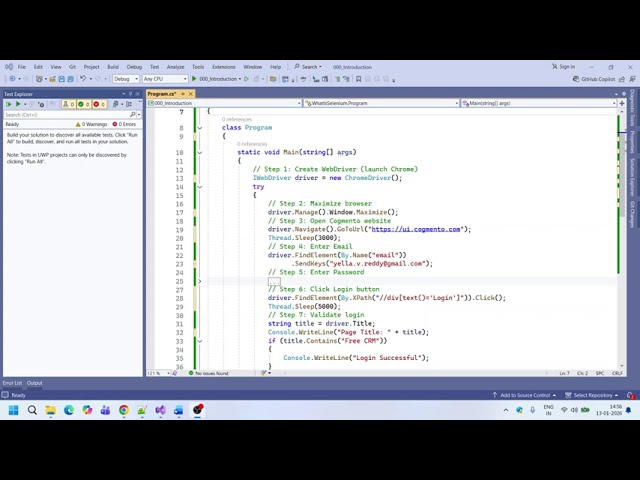The height and width of the screenshot is (480, 640).
Task: Toggle the failed tests filter in Test Explorer
Action: point(99,104)
